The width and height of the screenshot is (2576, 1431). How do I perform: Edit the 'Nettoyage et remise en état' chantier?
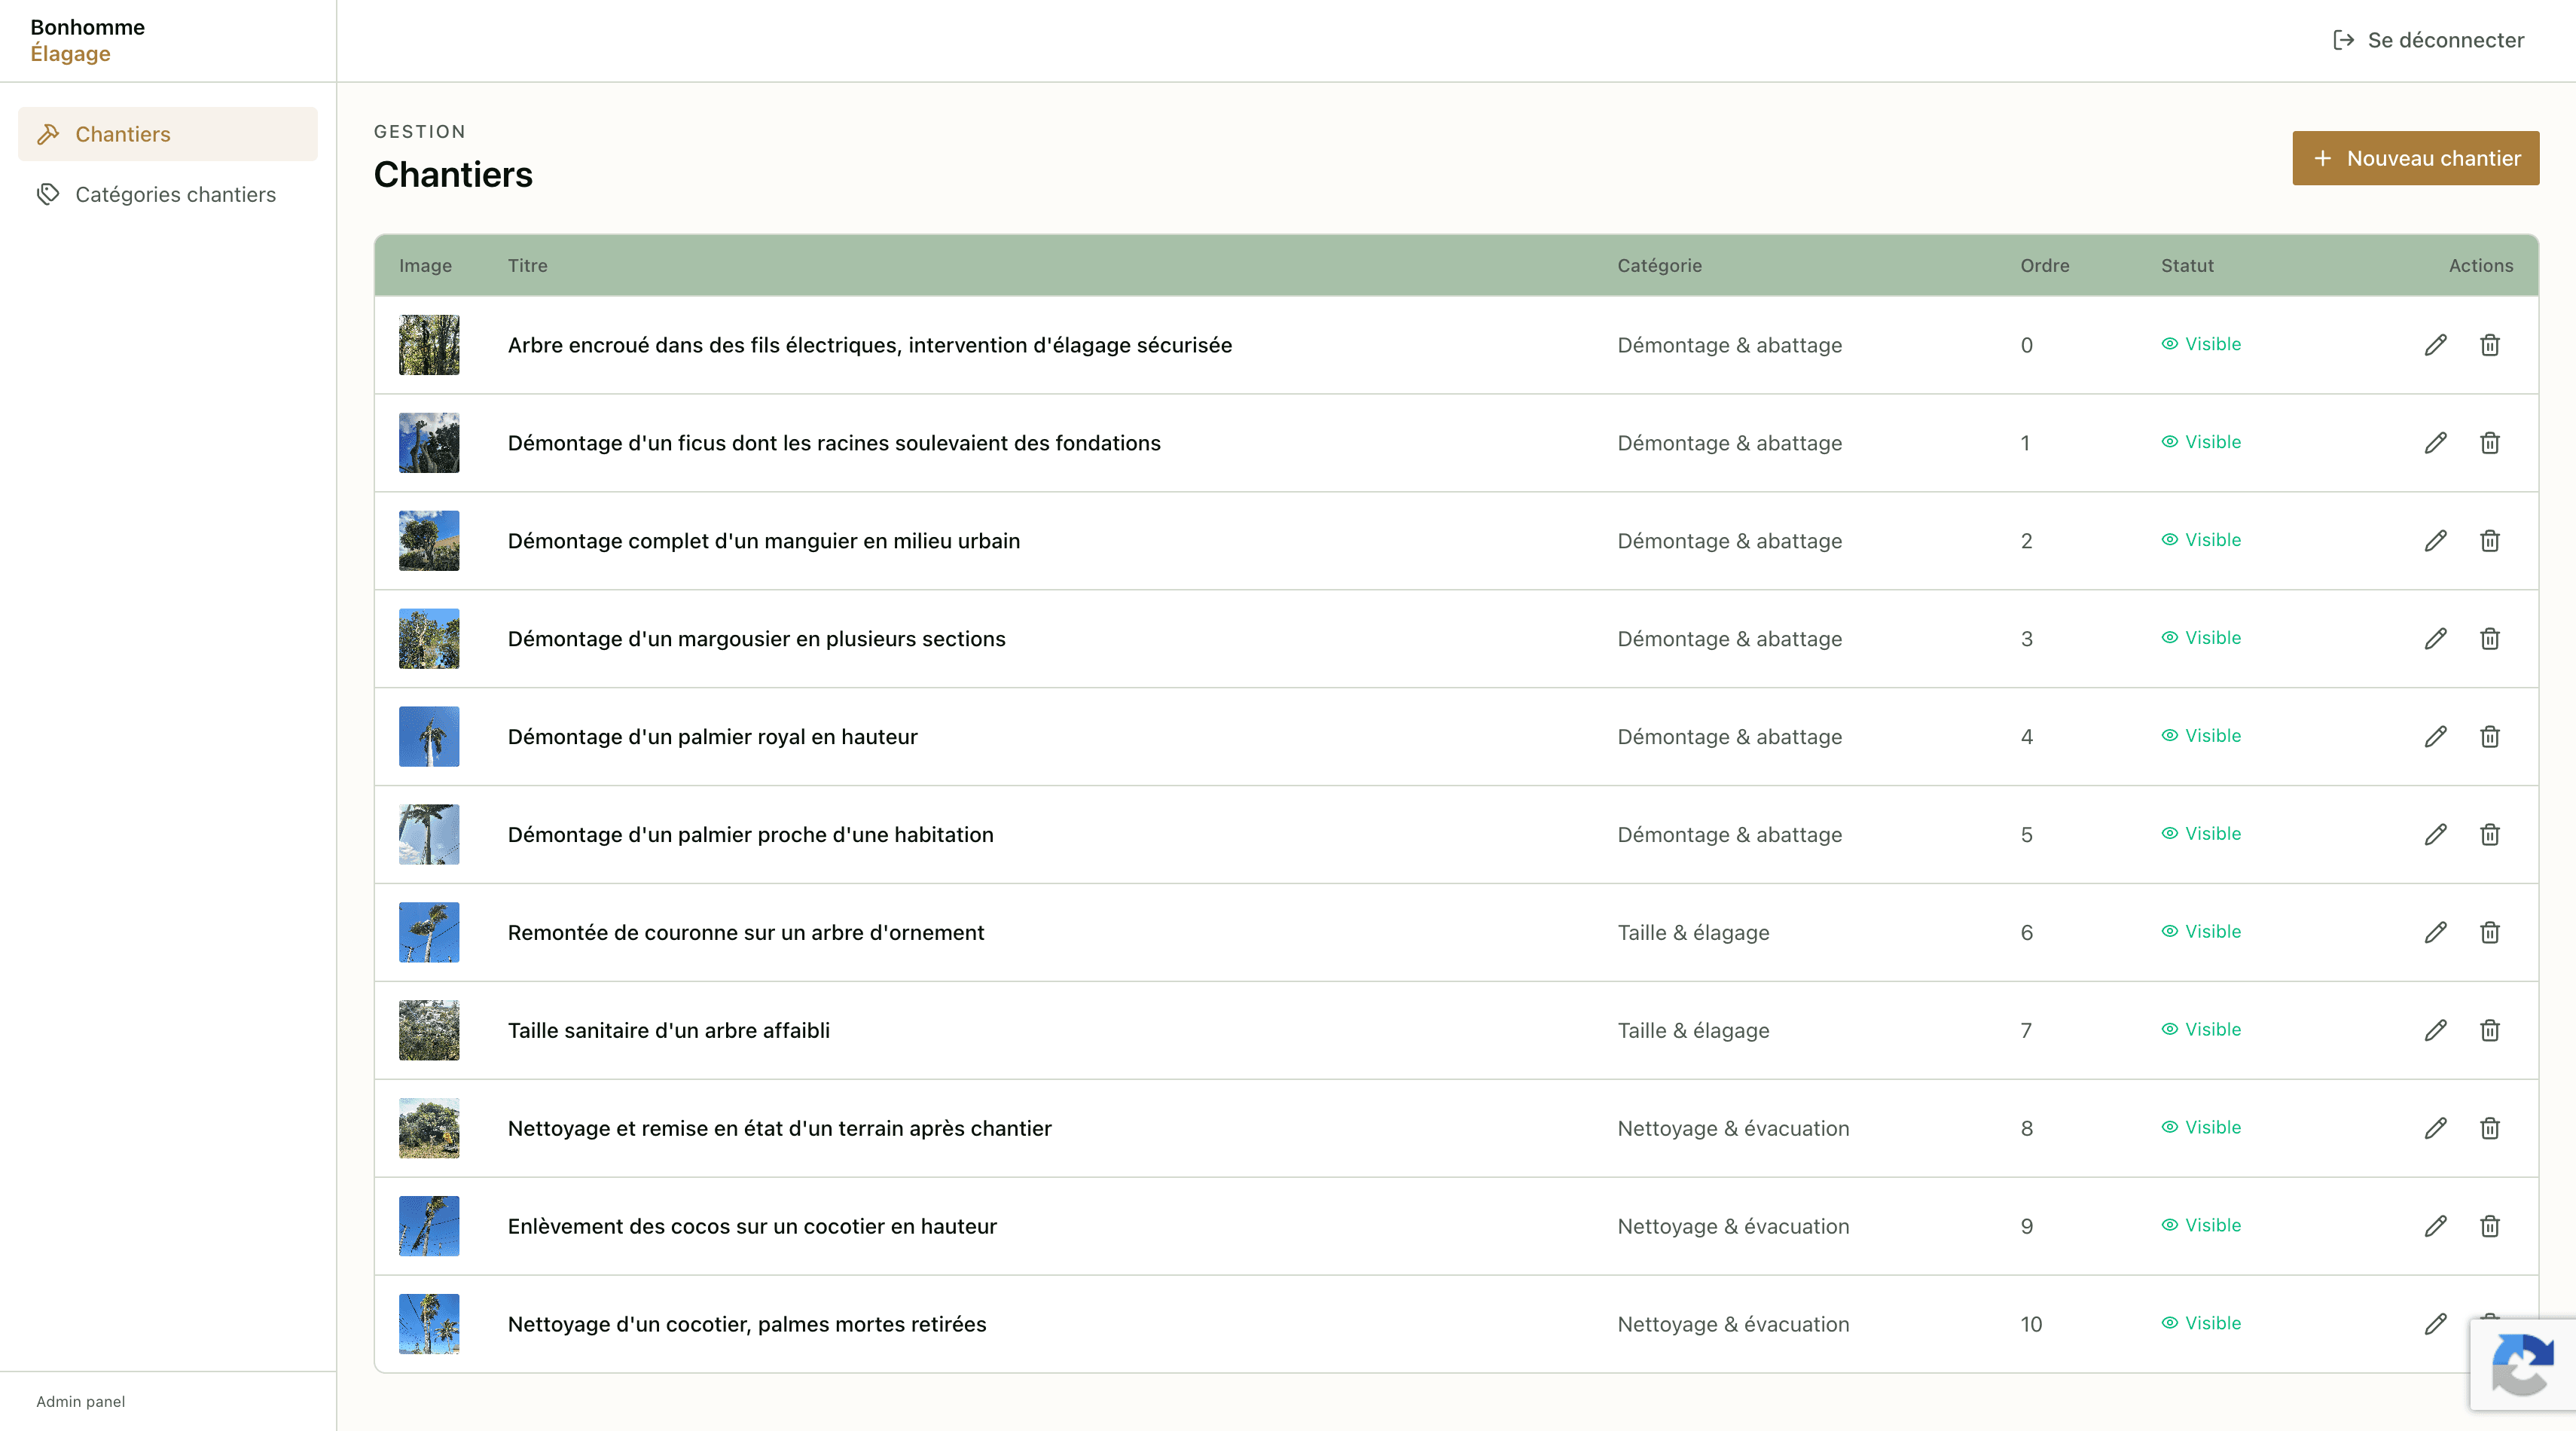(2435, 1129)
